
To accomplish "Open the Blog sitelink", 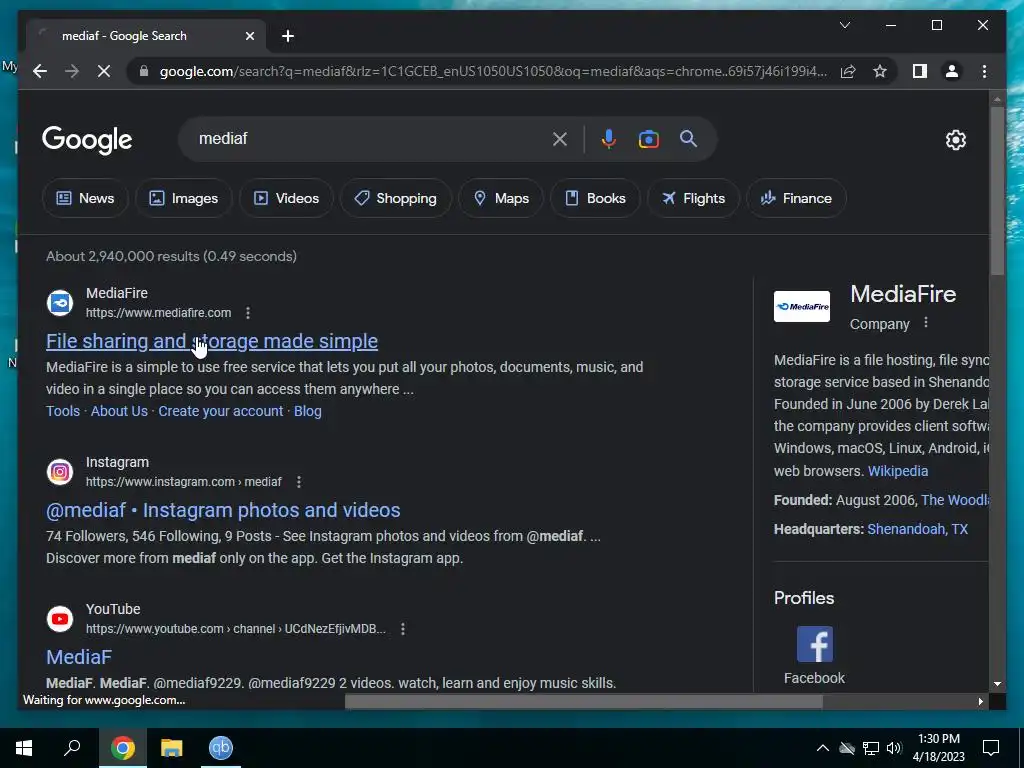I will pos(308,411).
